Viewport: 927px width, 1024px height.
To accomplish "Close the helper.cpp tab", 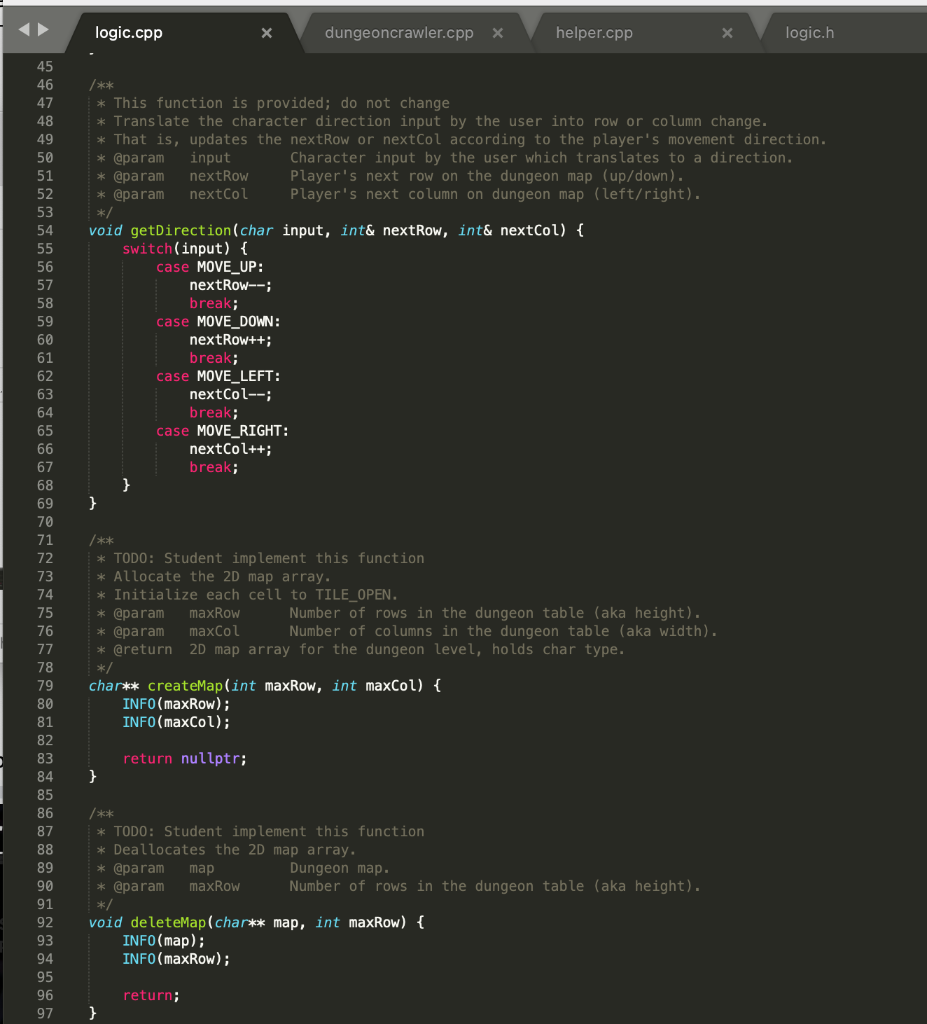I will coord(727,32).
